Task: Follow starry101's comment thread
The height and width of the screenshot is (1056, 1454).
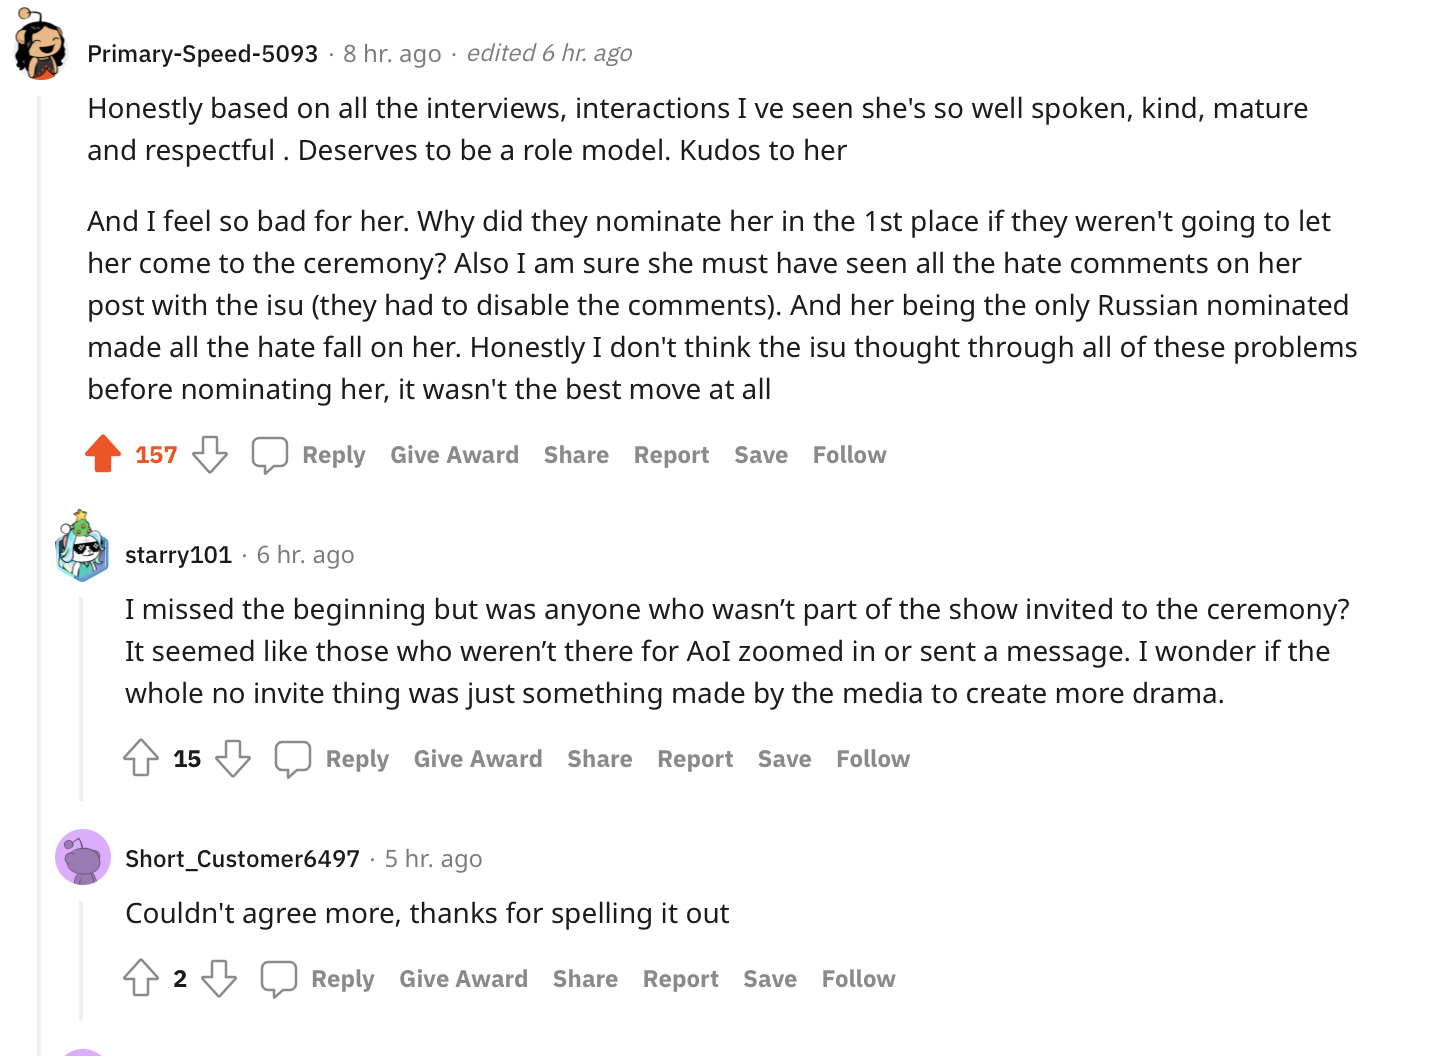Action: (872, 759)
